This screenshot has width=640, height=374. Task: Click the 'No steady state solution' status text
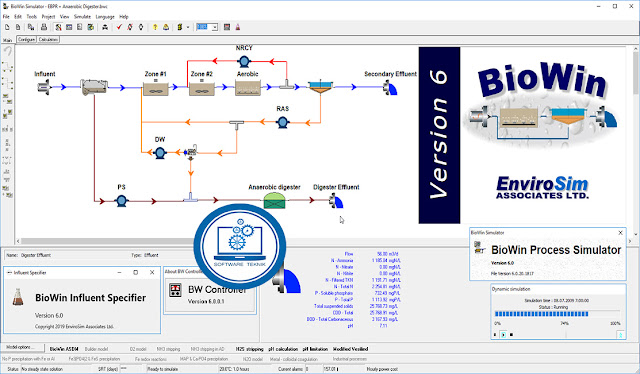pyautogui.click(x=42, y=369)
